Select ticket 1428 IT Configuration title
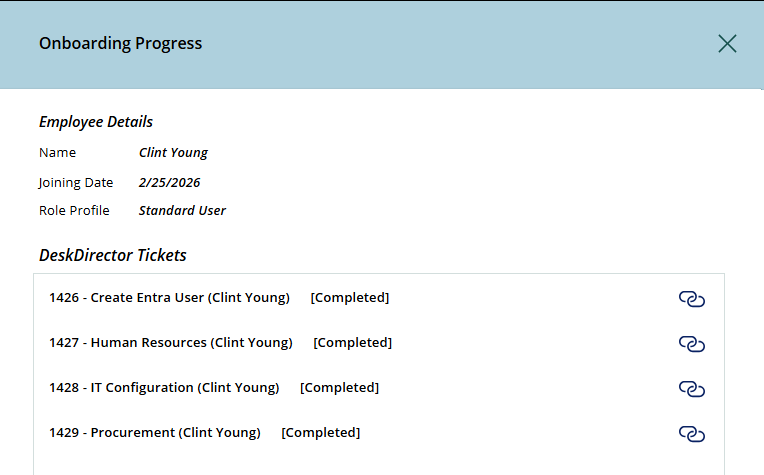 (x=164, y=387)
